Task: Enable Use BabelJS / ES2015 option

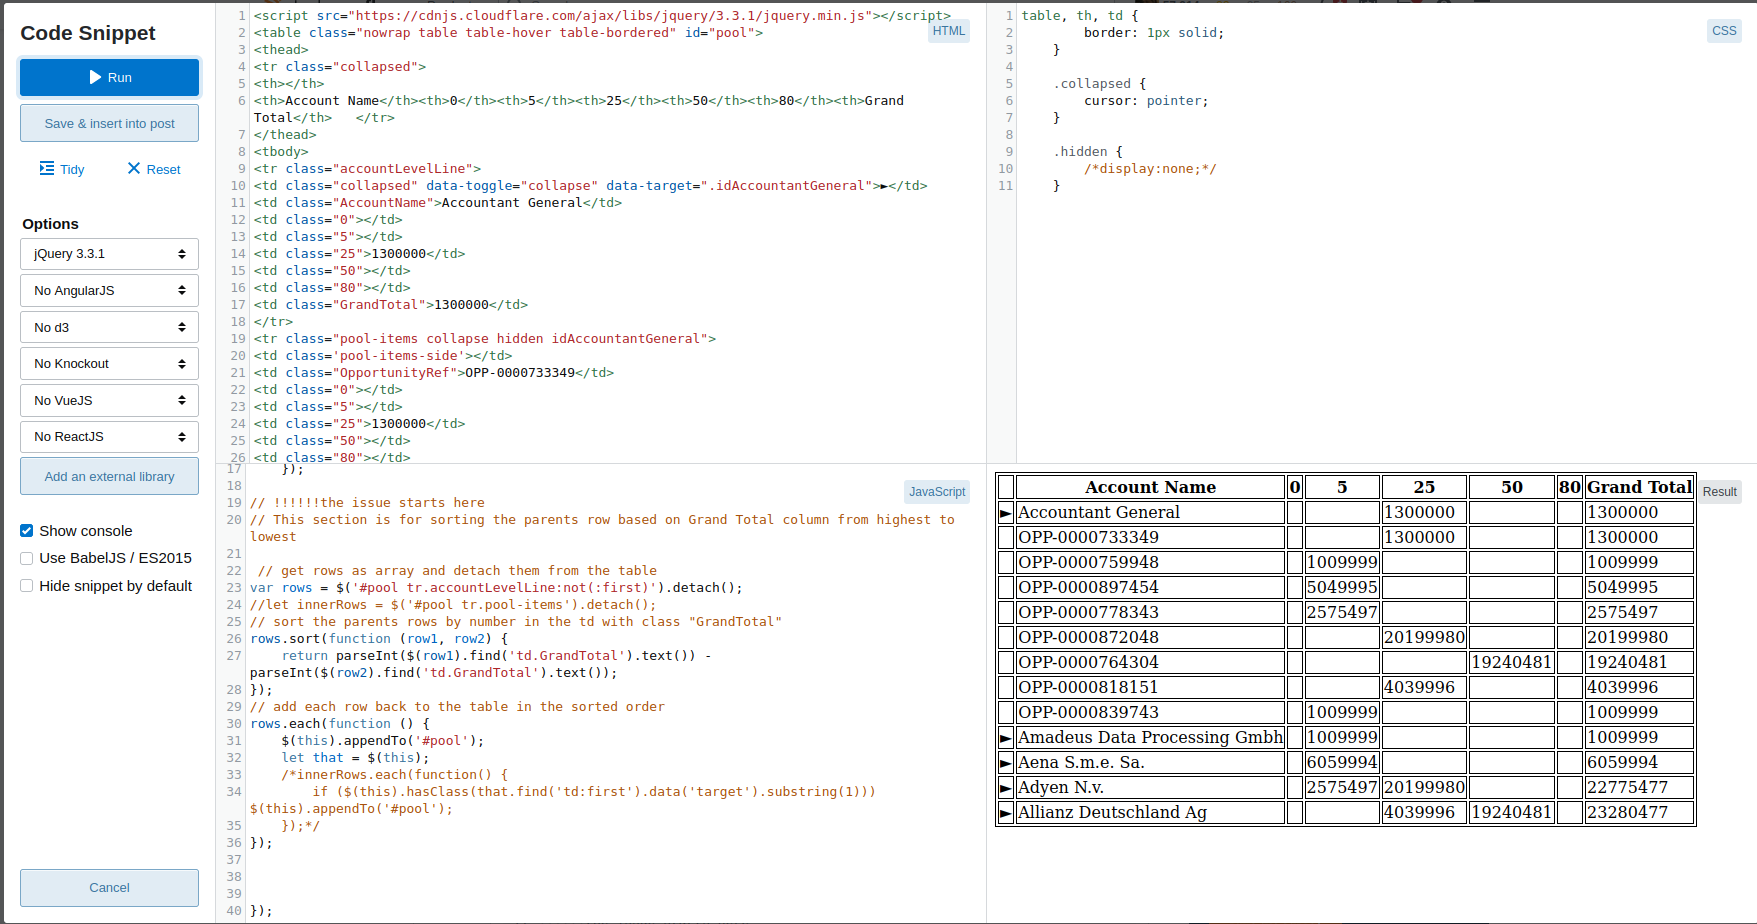Action: pos(27,558)
